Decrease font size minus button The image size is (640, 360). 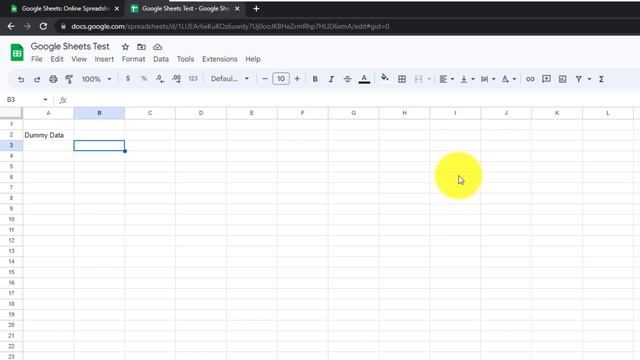pos(264,79)
